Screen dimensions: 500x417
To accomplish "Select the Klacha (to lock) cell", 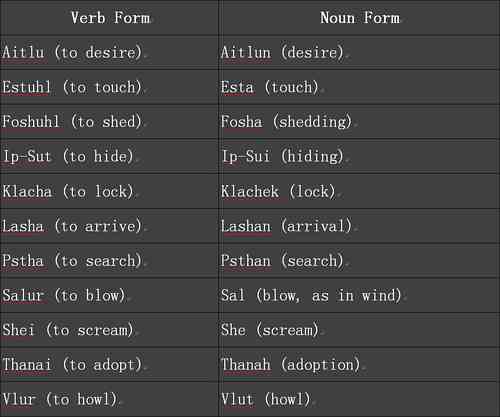I will point(109,191).
